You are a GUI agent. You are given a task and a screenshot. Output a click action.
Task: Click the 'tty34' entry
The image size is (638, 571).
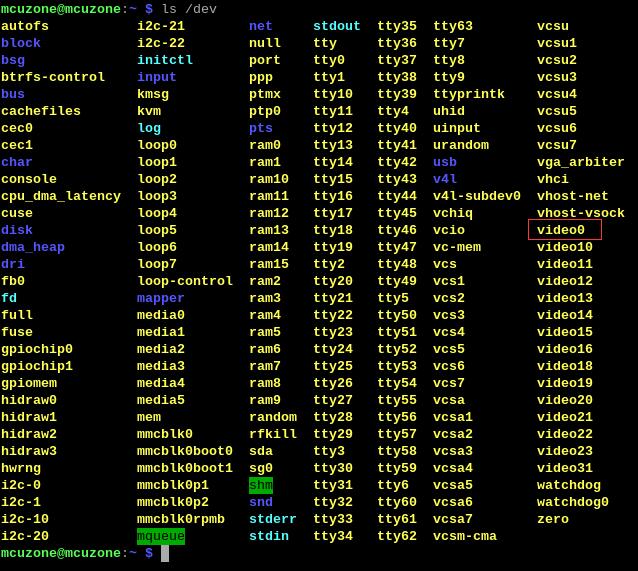tap(333, 536)
